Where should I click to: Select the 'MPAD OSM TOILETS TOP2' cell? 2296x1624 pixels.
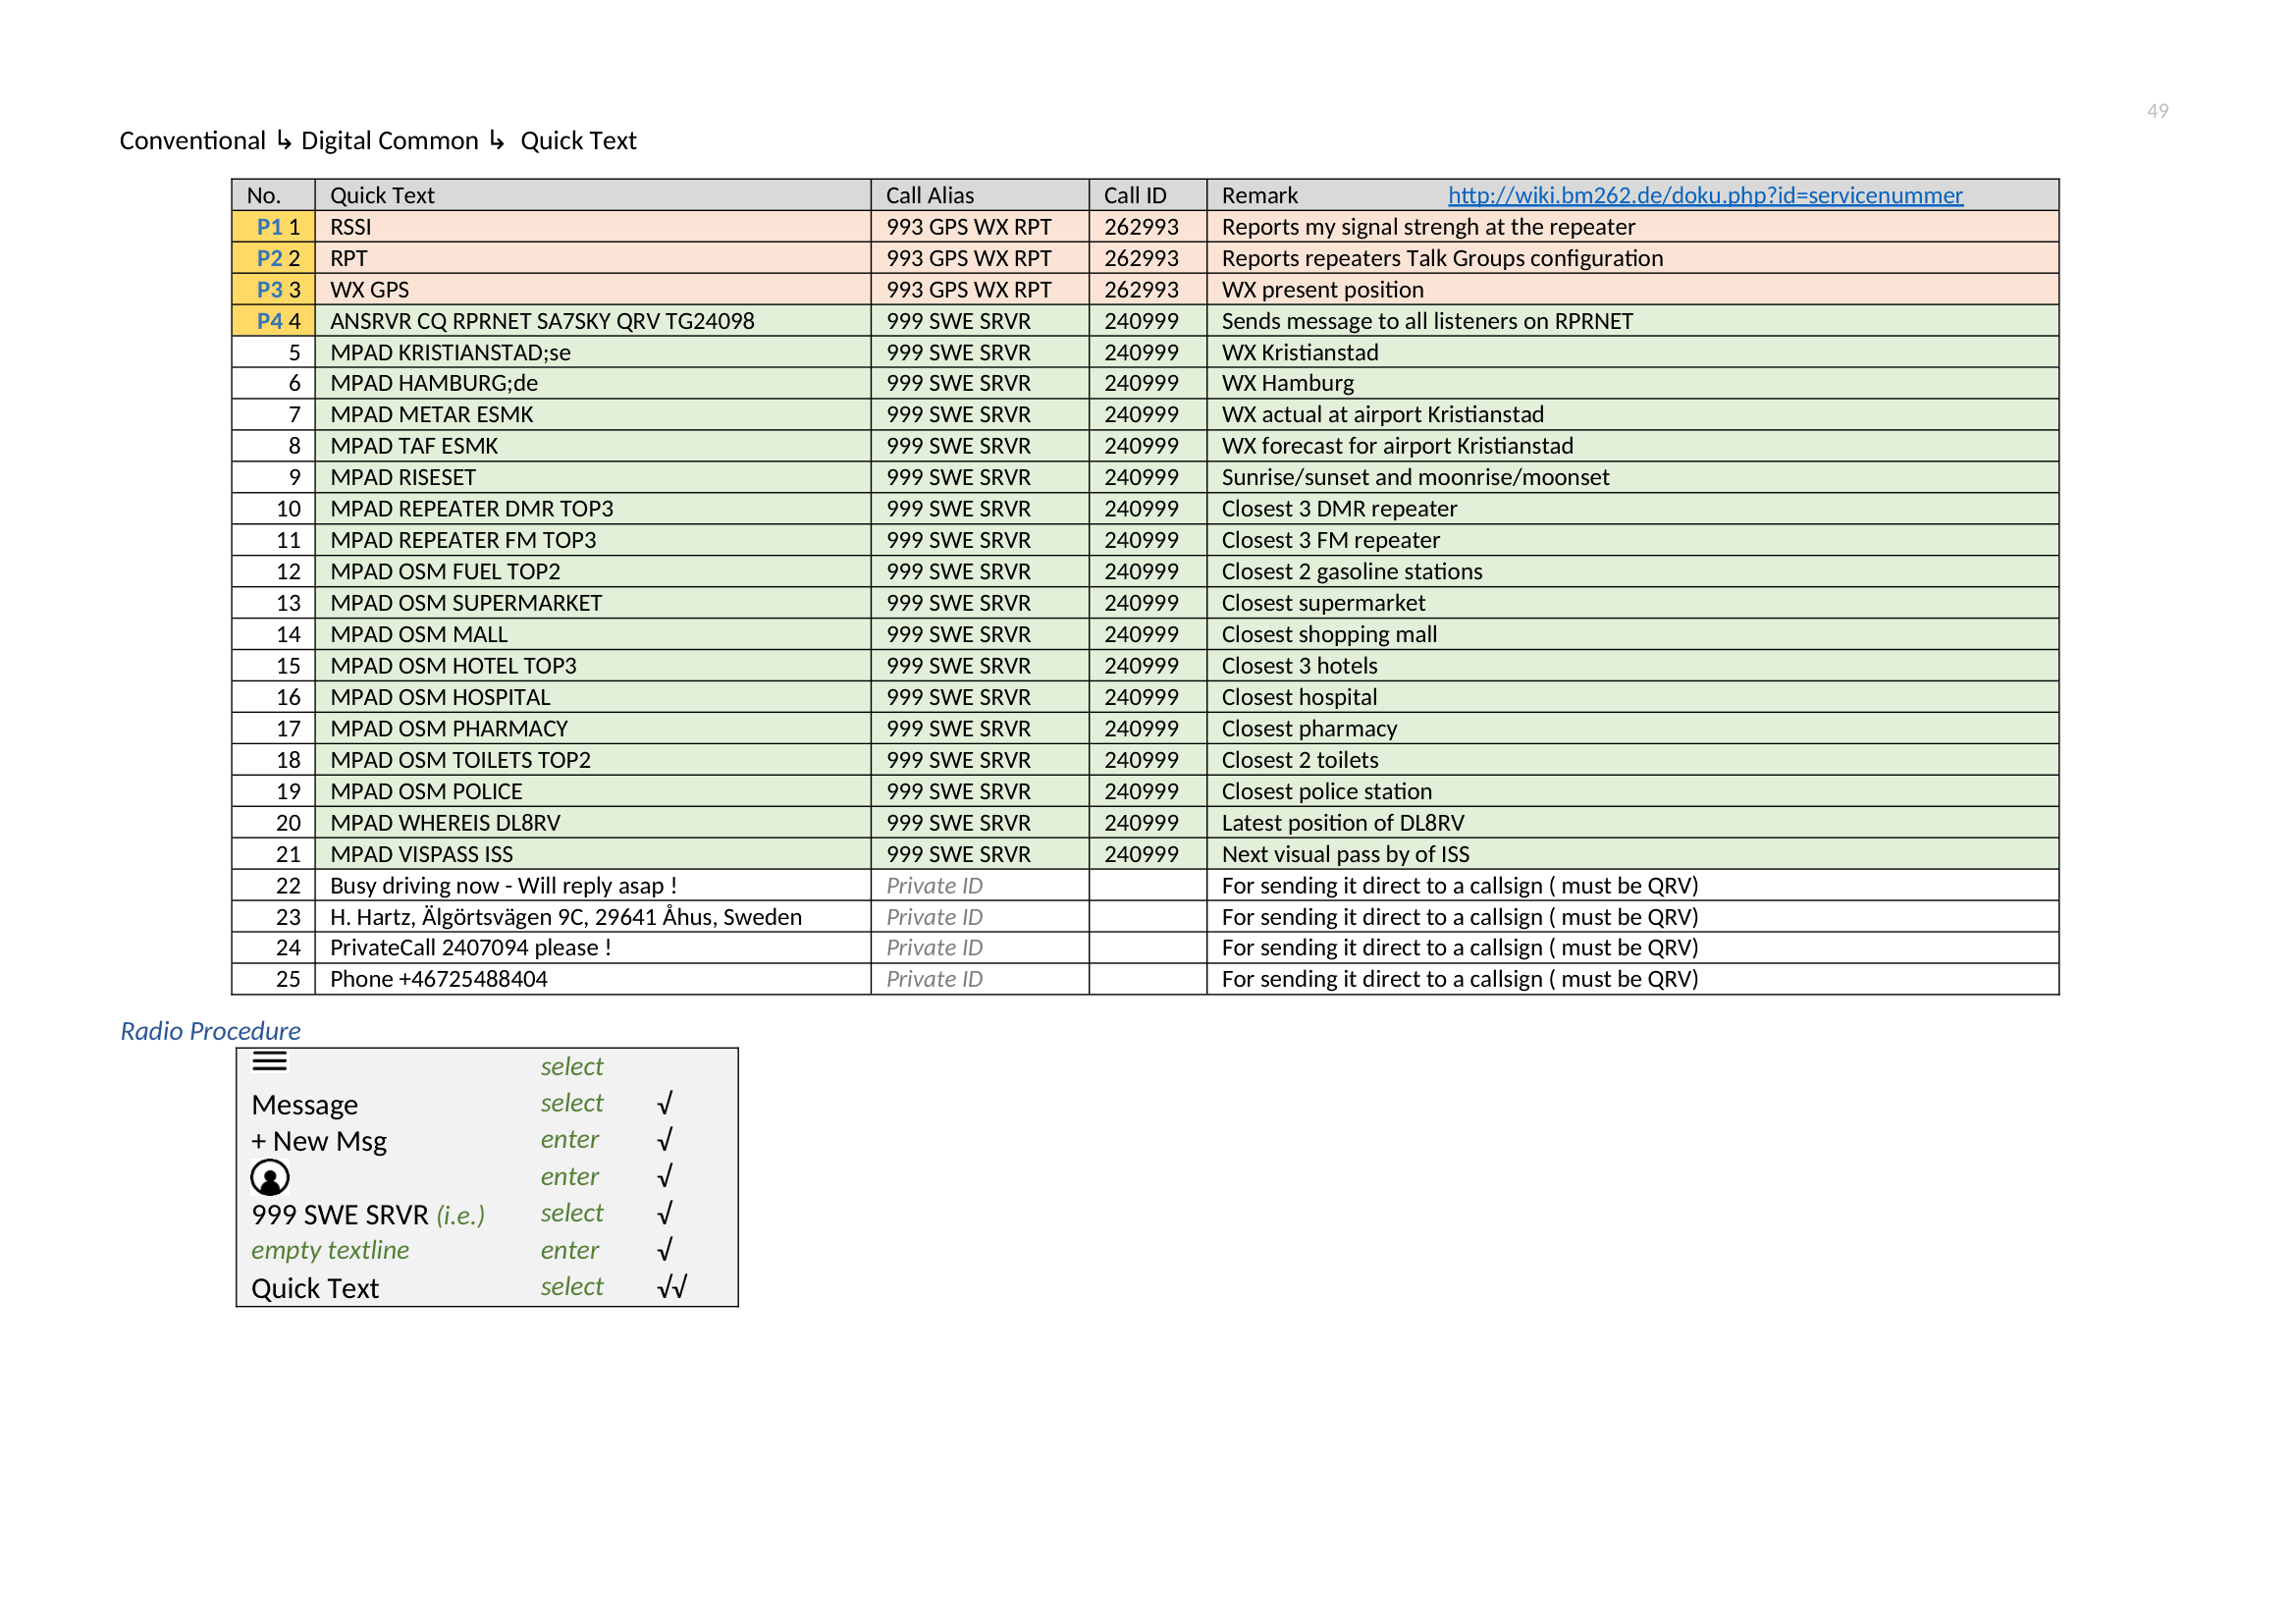(x=592, y=760)
